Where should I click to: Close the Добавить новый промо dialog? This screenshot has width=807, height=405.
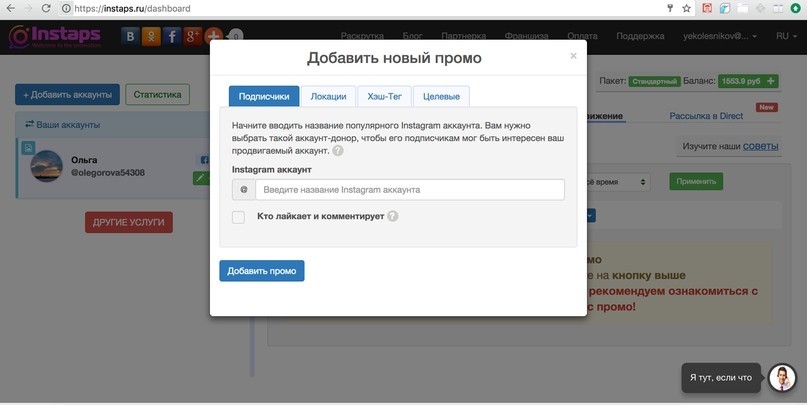point(573,56)
